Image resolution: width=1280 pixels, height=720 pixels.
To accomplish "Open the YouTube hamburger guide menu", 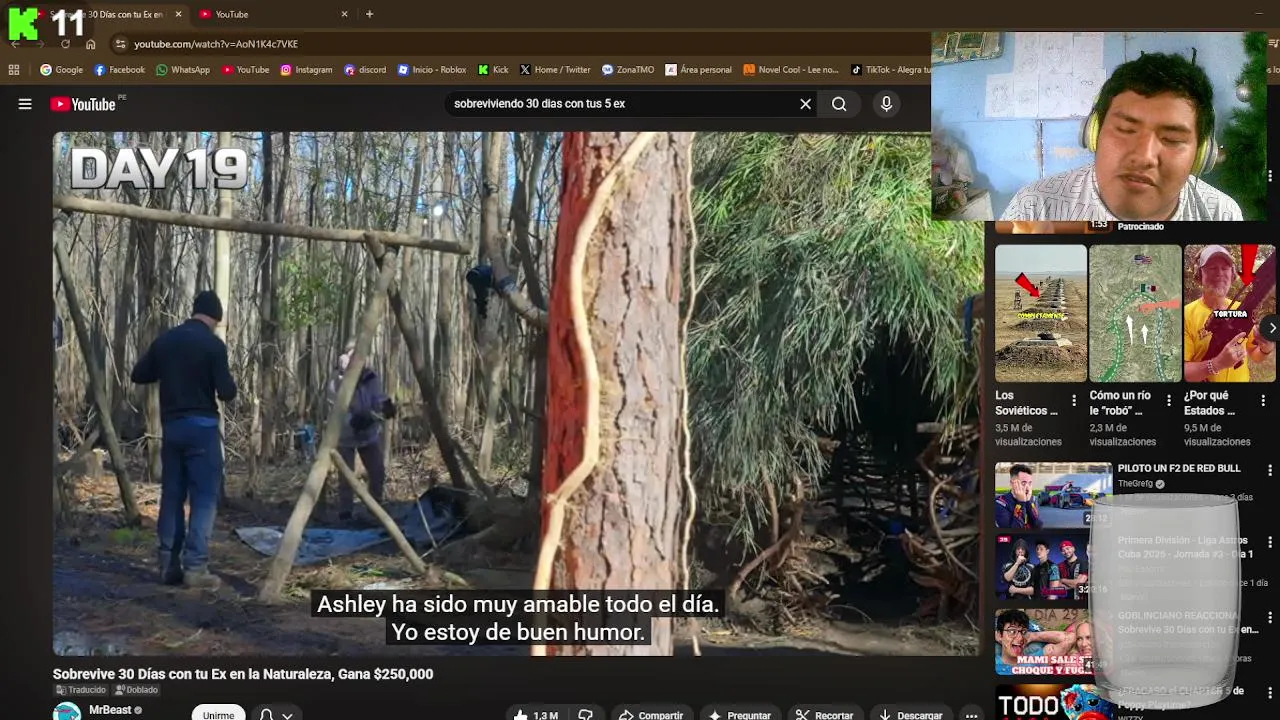I will (x=25, y=104).
